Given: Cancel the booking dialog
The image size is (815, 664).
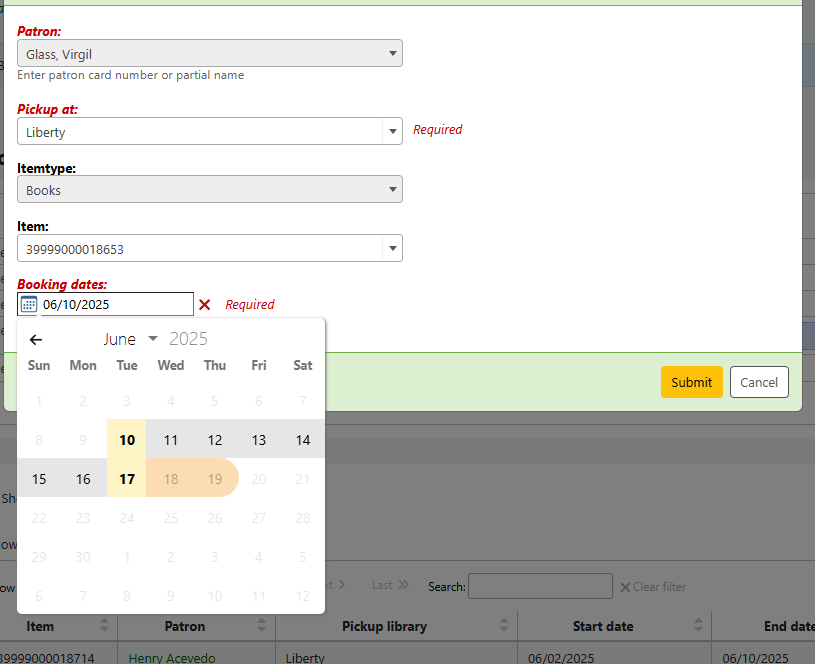Looking at the screenshot, I should 759,382.
